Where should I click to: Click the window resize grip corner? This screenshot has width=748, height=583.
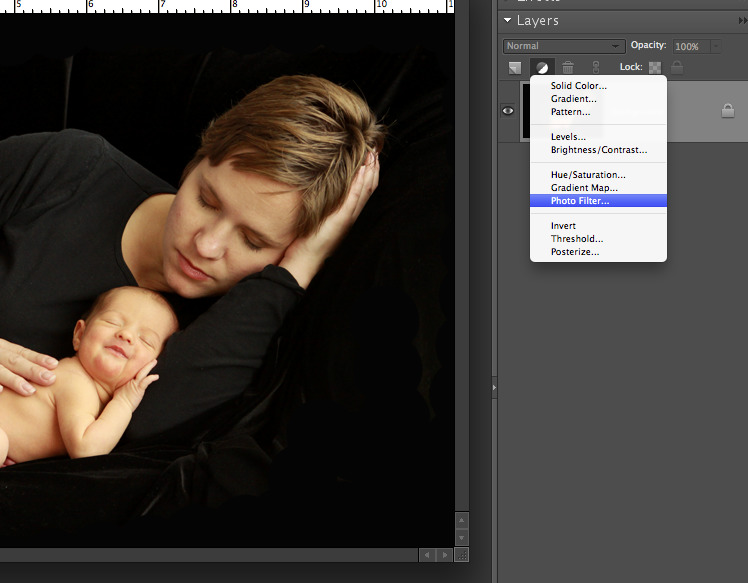(461, 555)
